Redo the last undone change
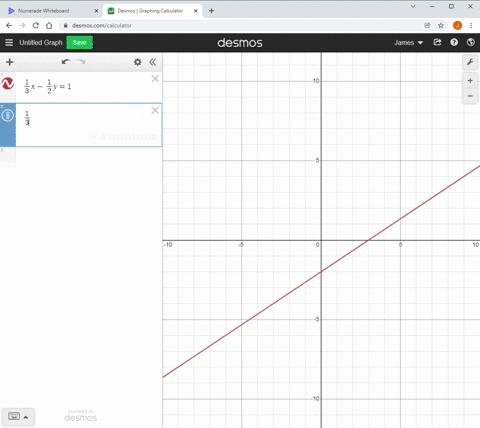 point(81,62)
